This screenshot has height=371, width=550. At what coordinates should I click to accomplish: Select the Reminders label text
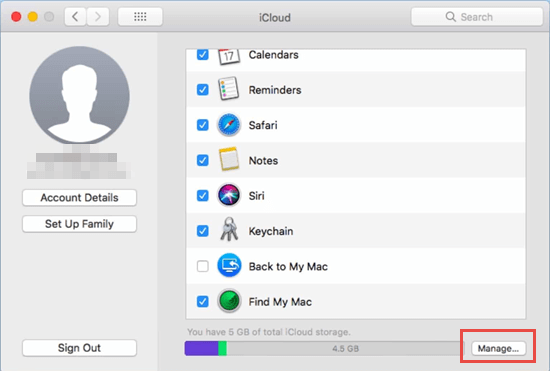click(x=275, y=90)
